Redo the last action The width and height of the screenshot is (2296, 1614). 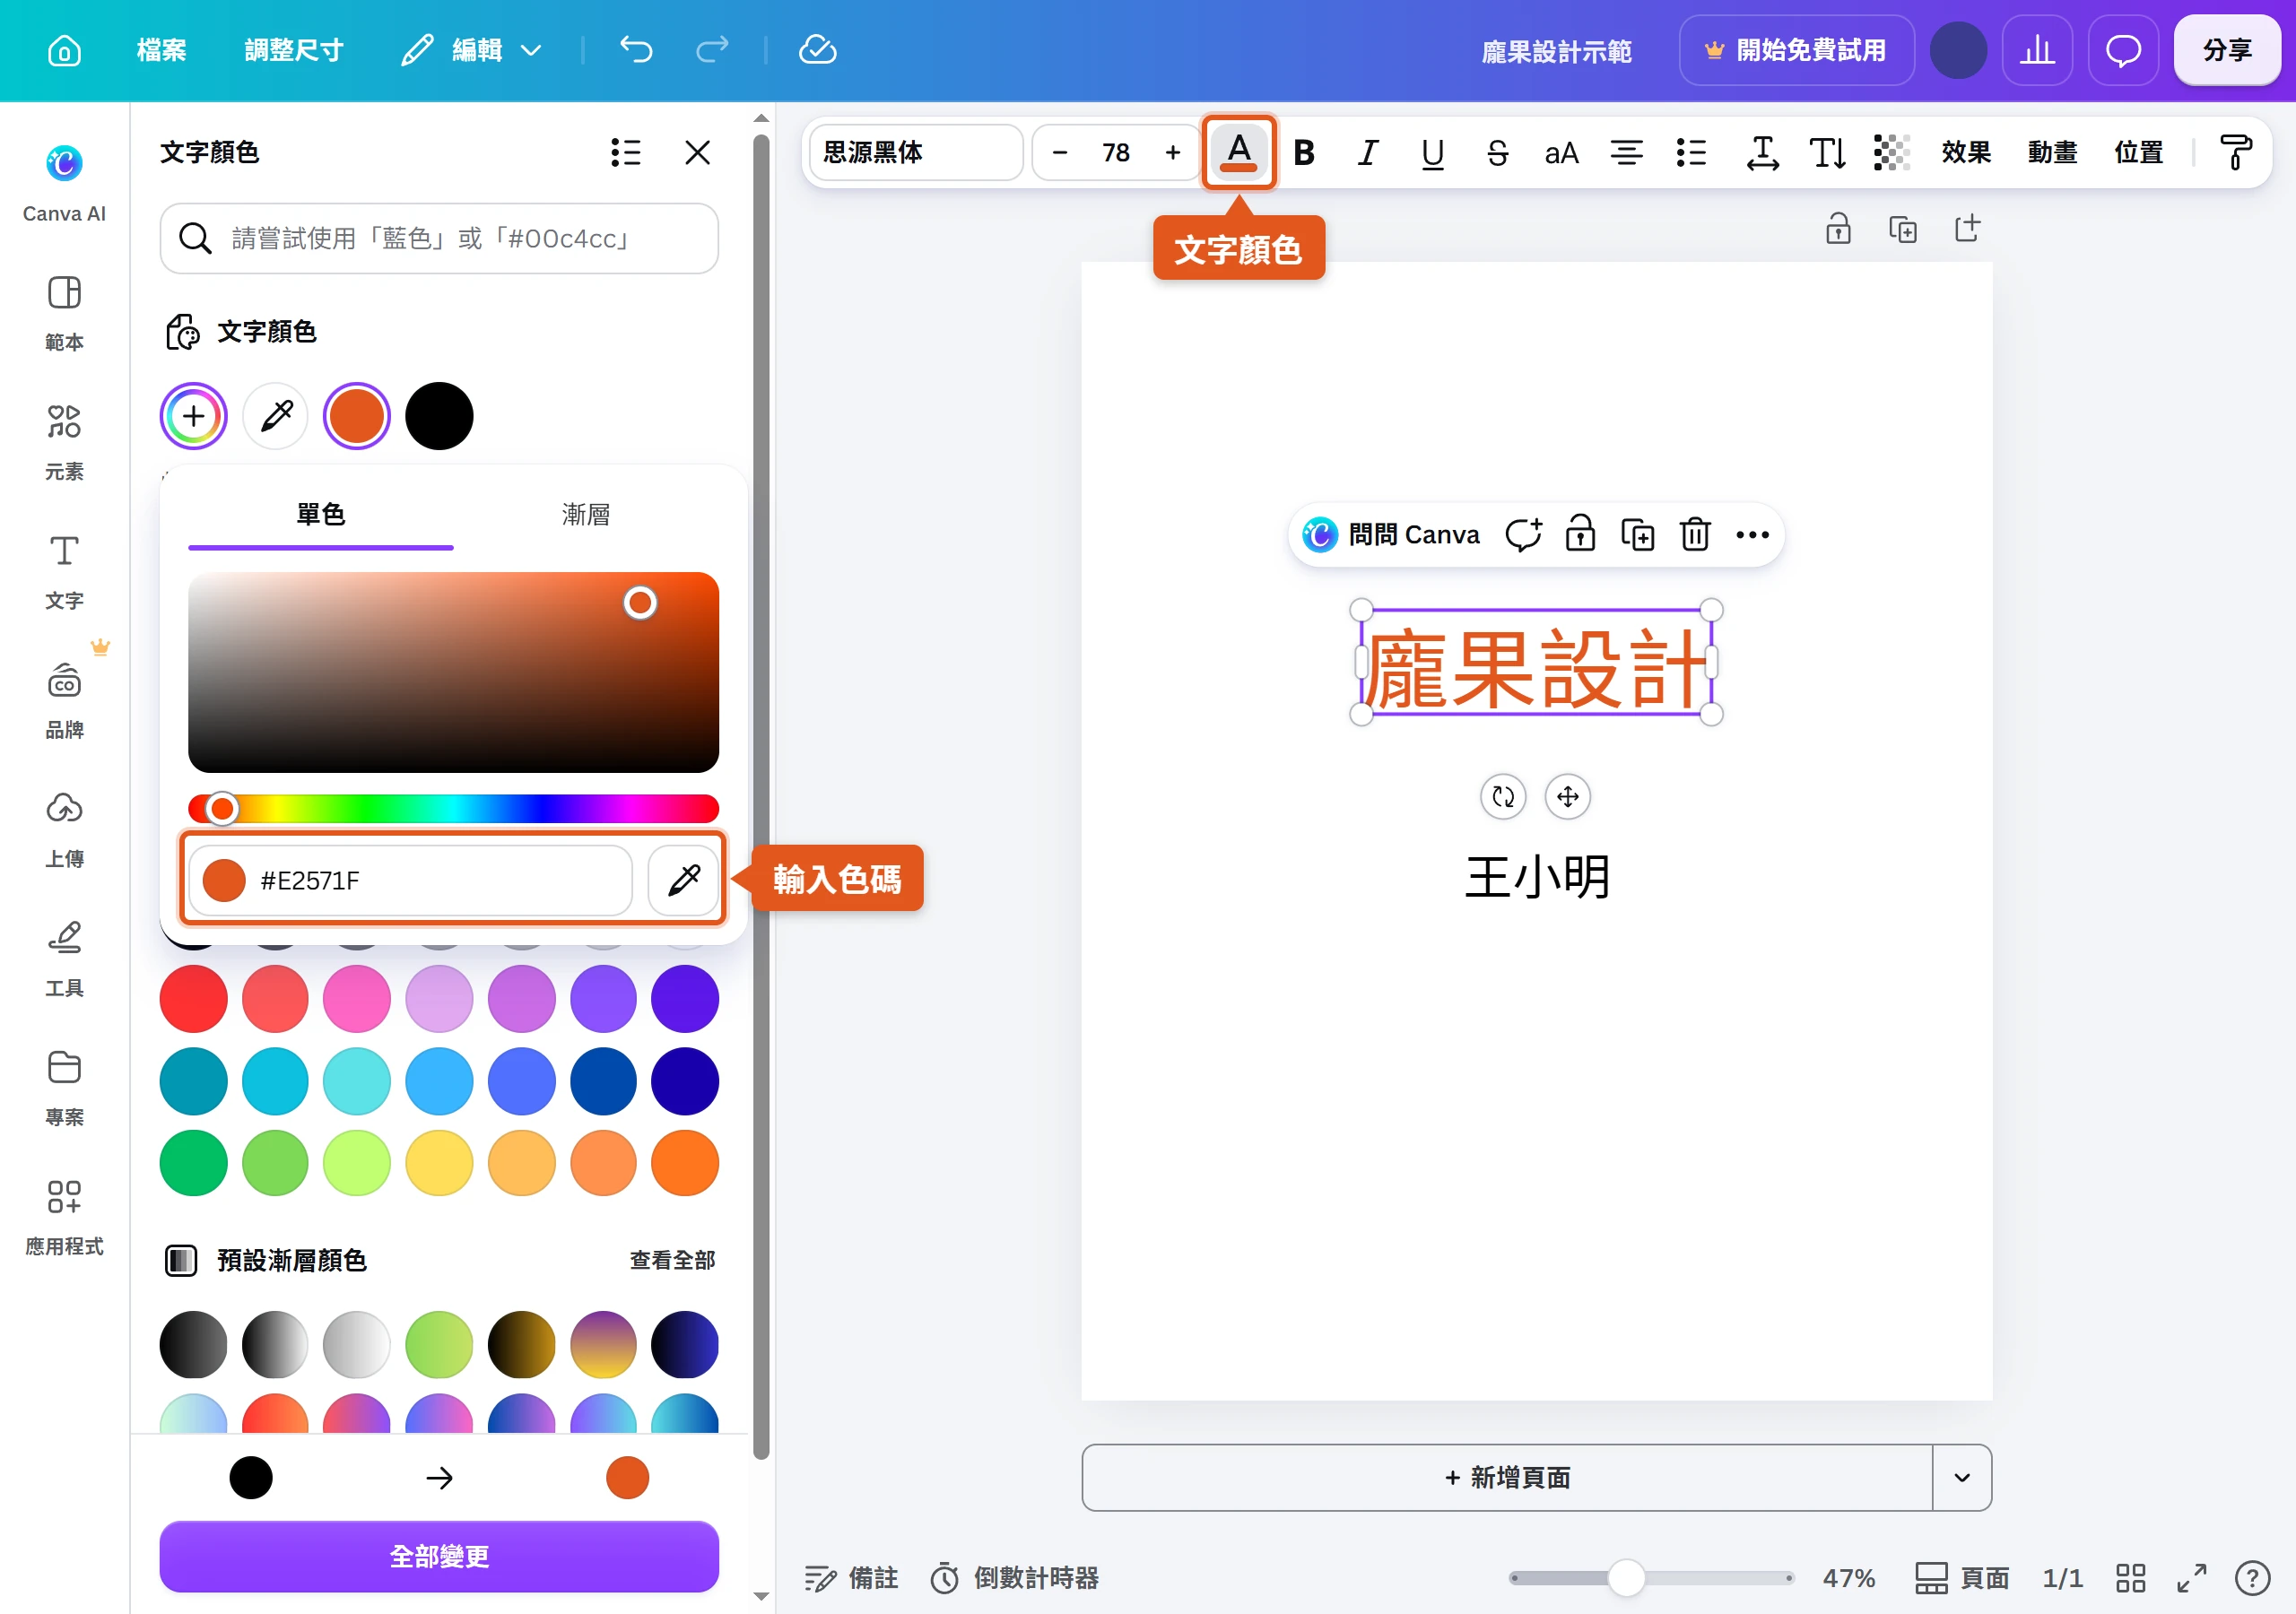click(x=712, y=50)
